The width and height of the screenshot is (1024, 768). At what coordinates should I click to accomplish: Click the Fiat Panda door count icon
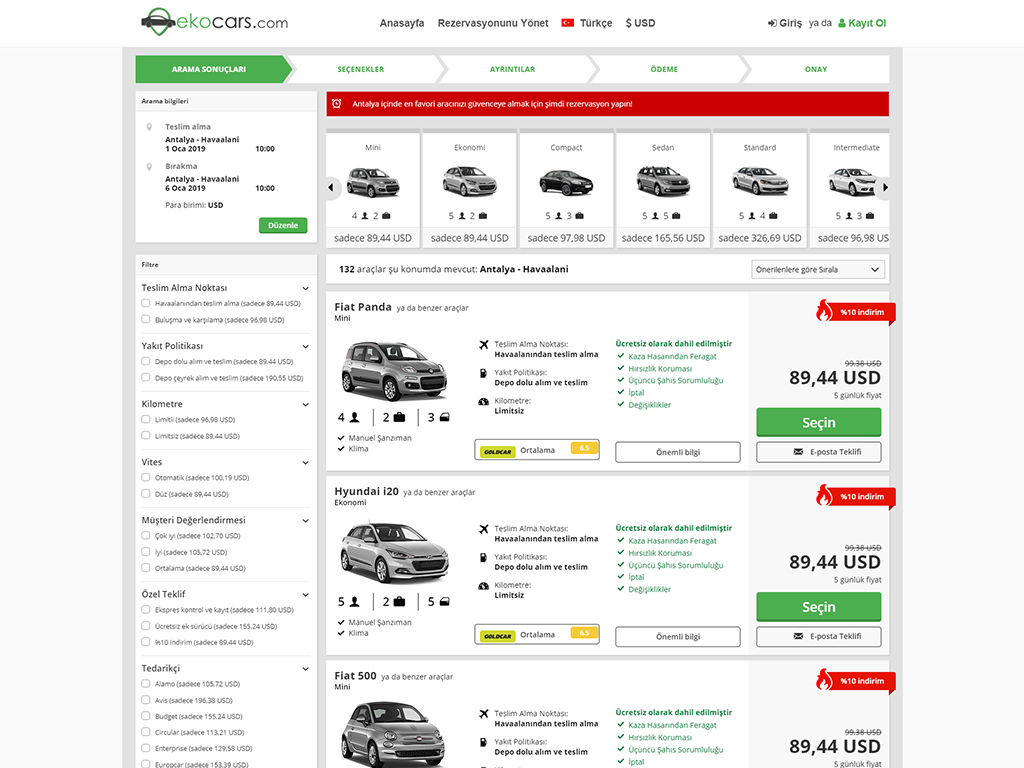[x=444, y=417]
